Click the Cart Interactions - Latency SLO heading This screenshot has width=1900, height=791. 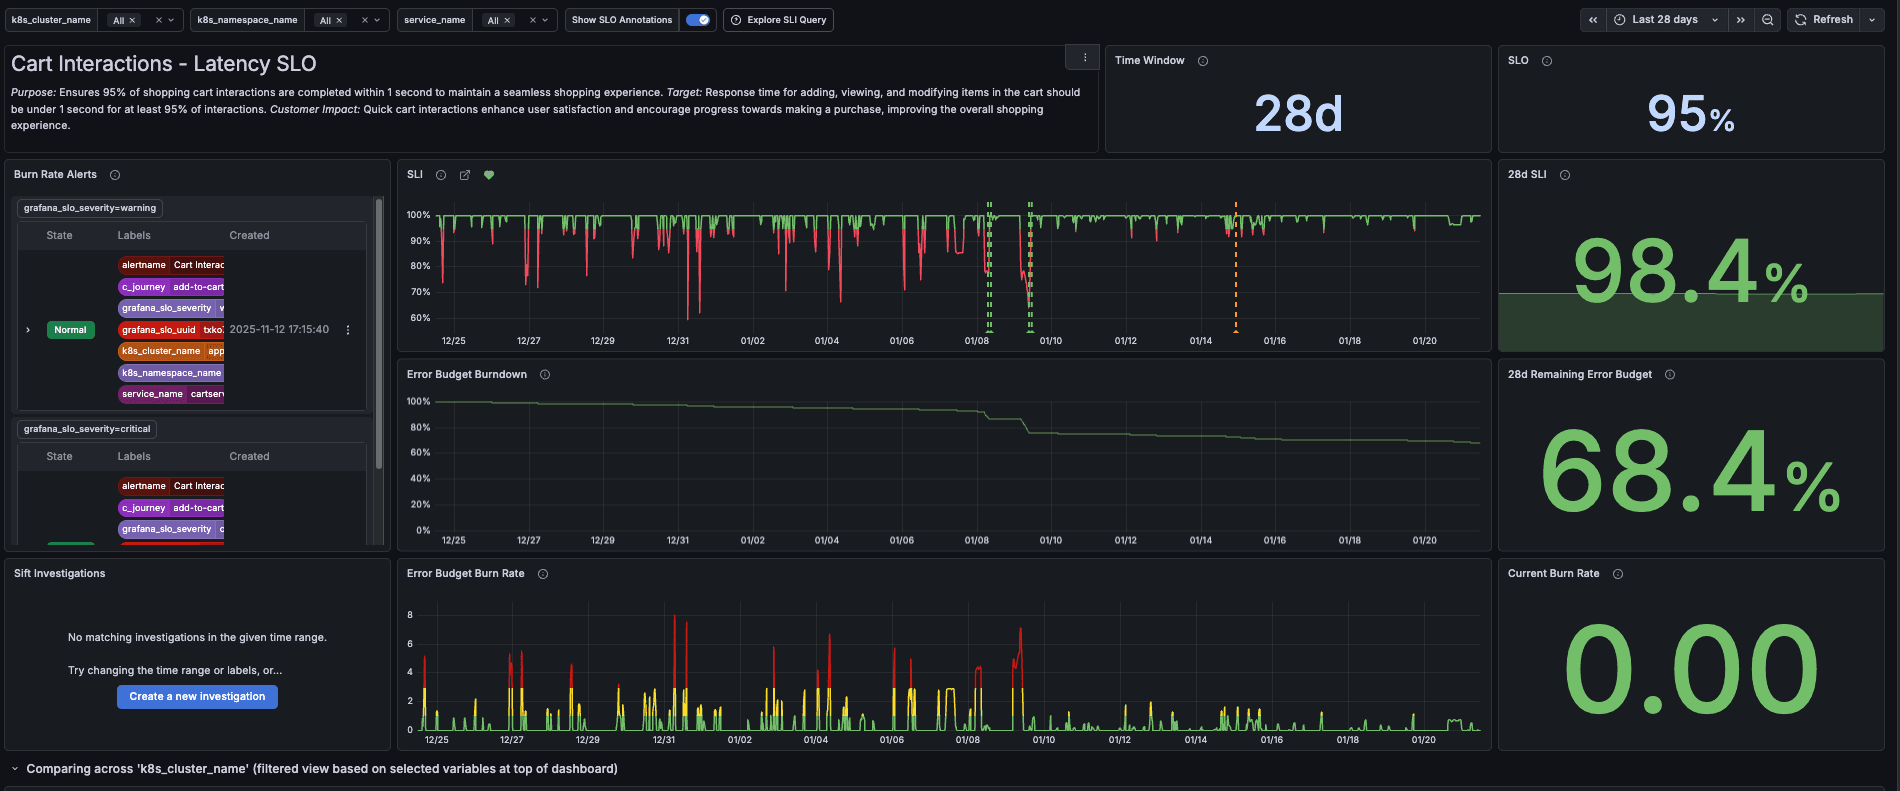click(x=164, y=64)
